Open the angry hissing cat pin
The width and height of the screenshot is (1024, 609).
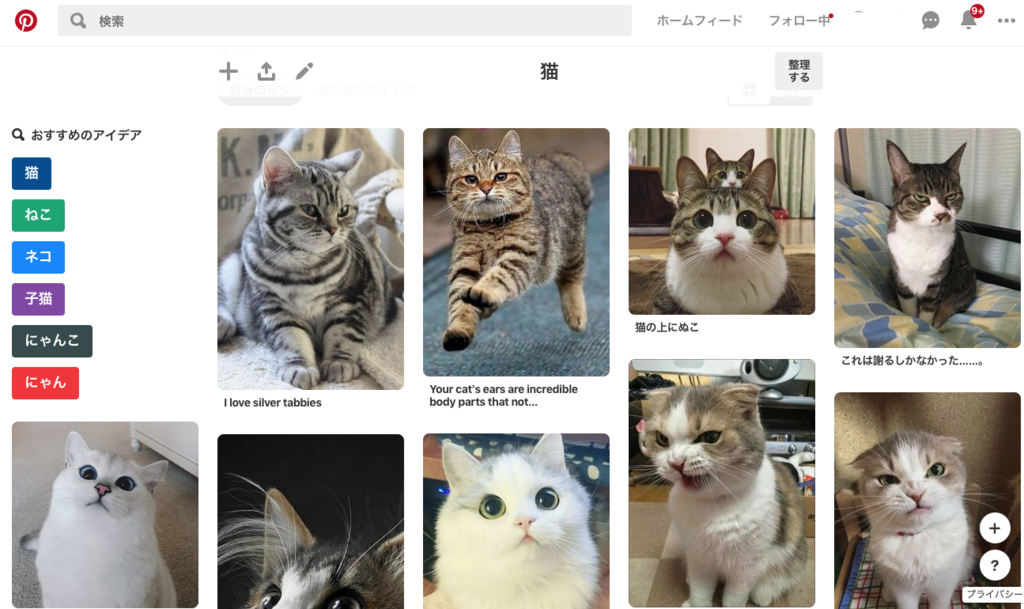722,483
